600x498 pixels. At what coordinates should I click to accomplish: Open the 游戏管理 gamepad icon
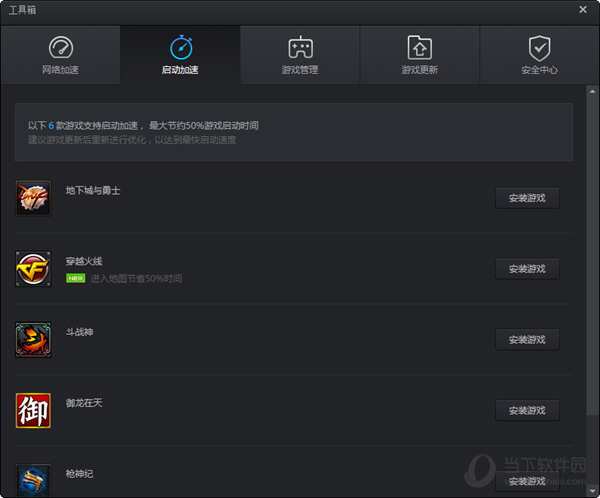tap(300, 47)
